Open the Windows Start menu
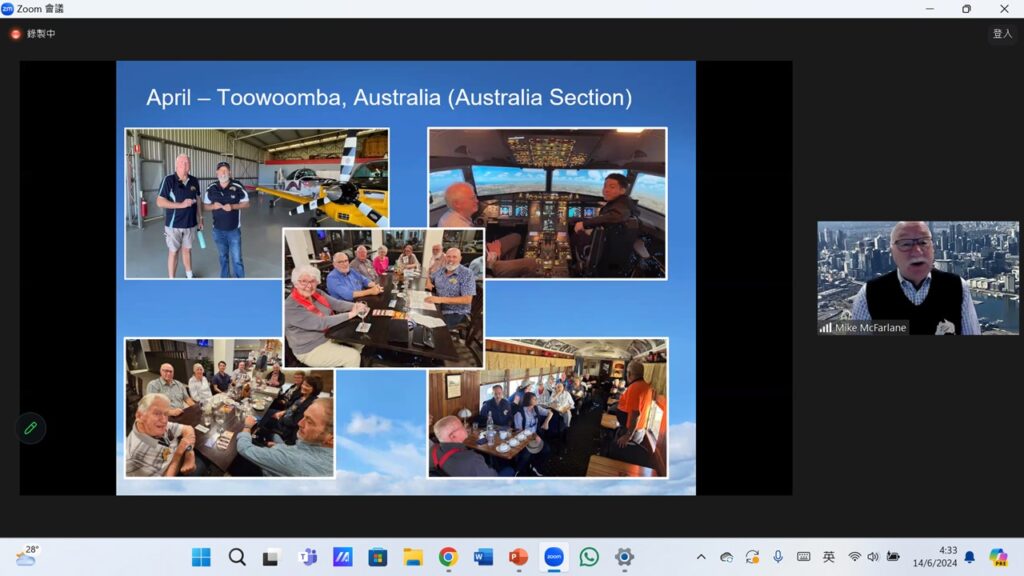The image size is (1024, 576). pyautogui.click(x=201, y=557)
